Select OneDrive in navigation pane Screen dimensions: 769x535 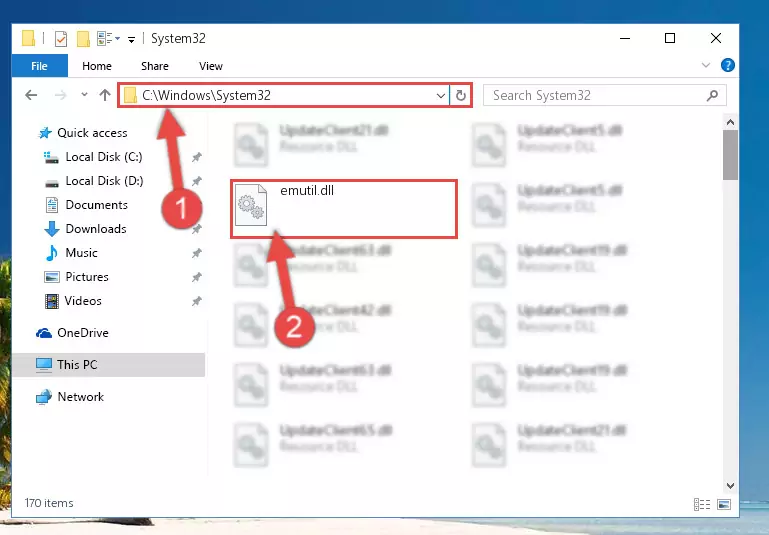[x=83, y=333]
